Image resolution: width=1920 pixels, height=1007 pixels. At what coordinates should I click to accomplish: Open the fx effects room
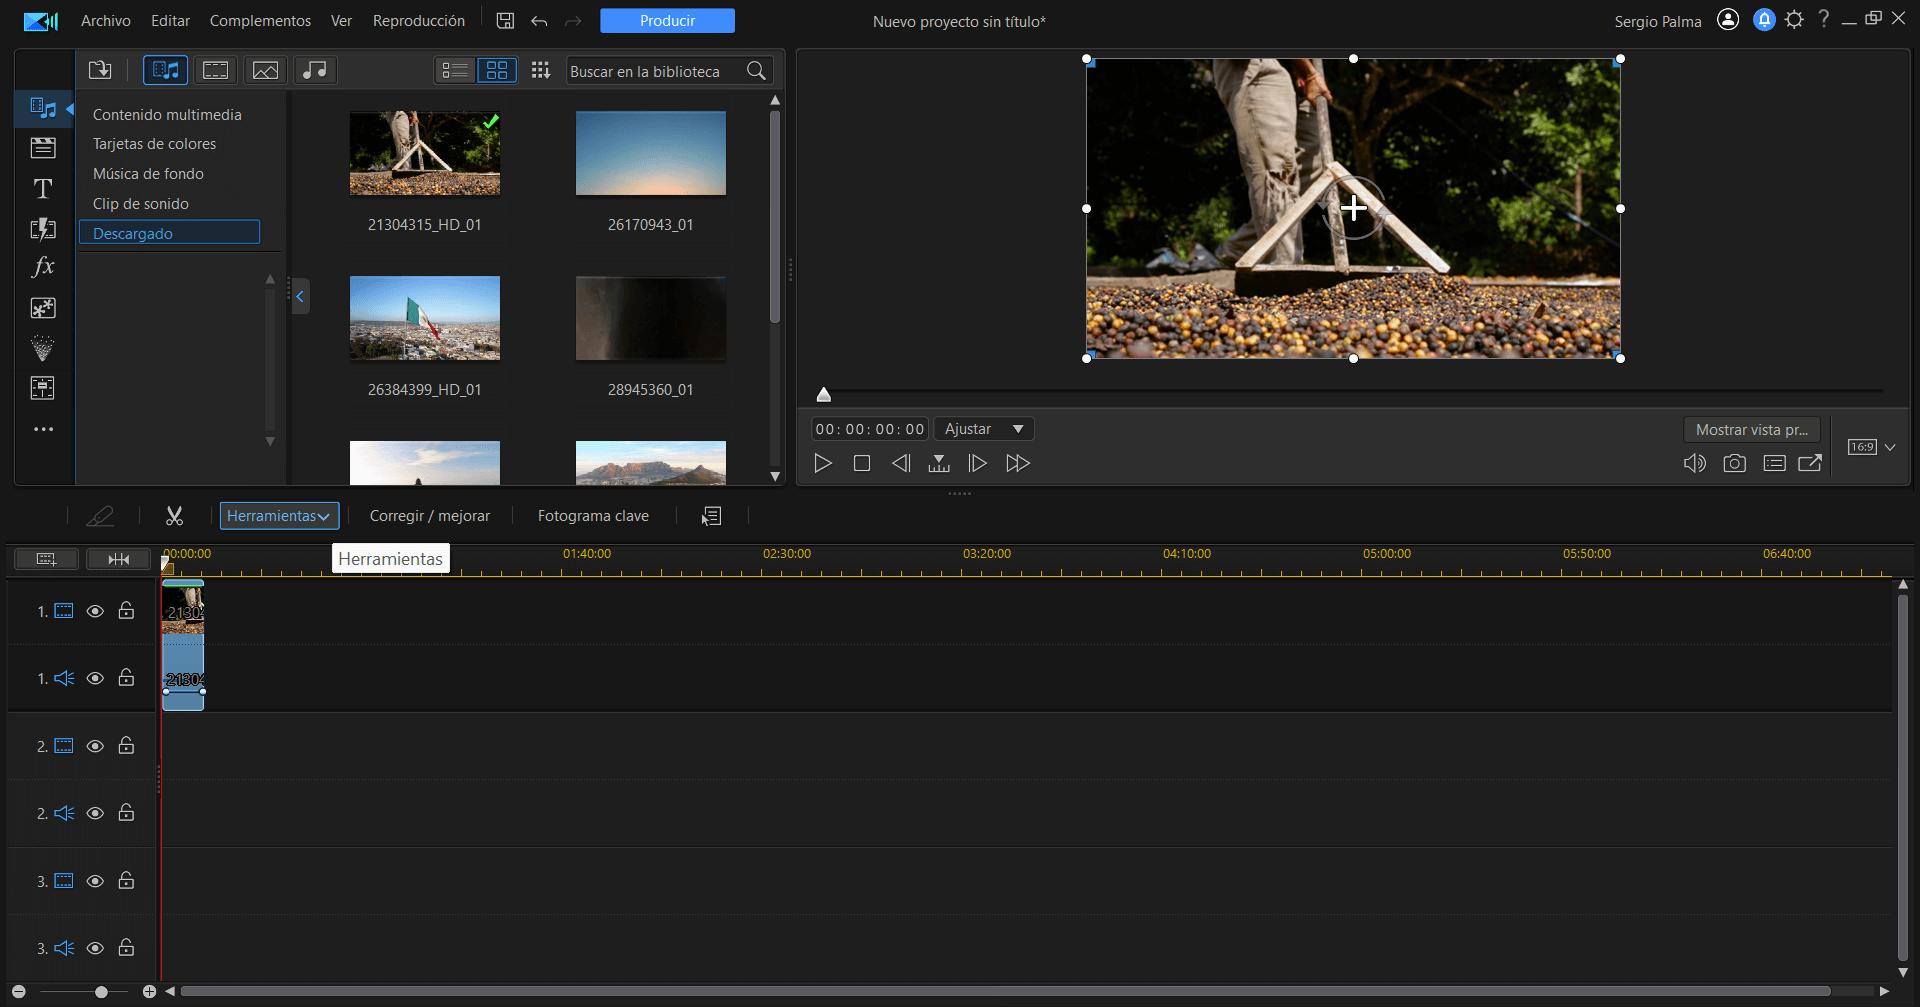(x=43, y=267)
